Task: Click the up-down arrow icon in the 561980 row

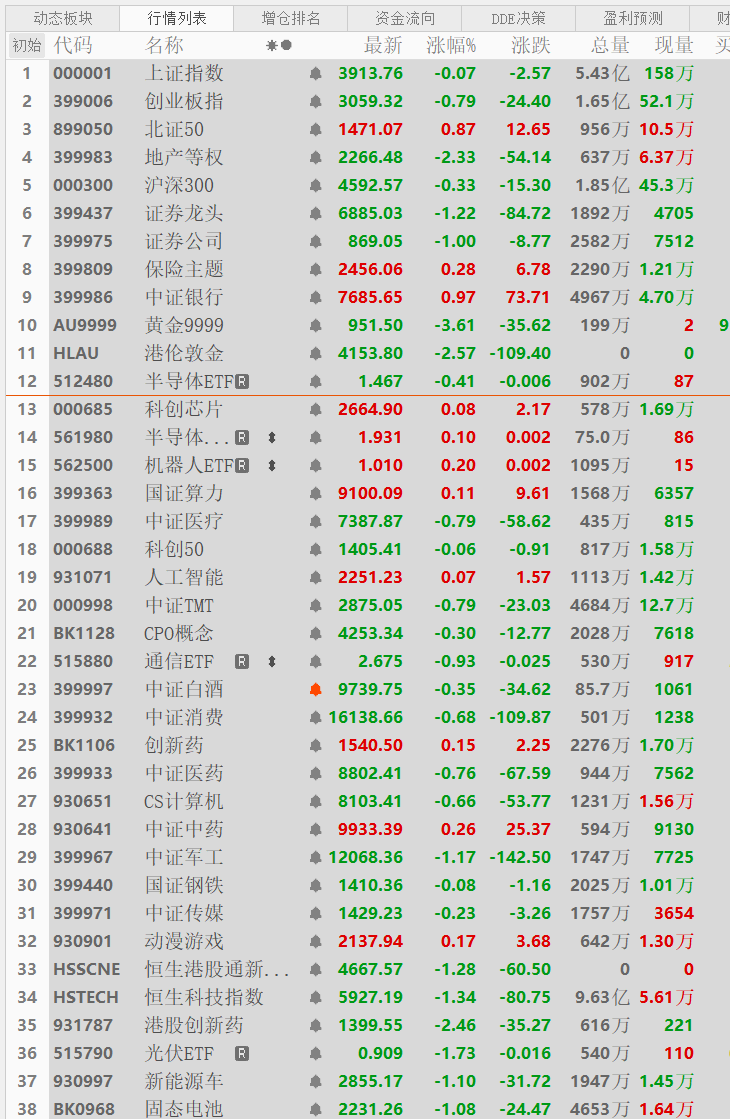Action: [272, 437]
